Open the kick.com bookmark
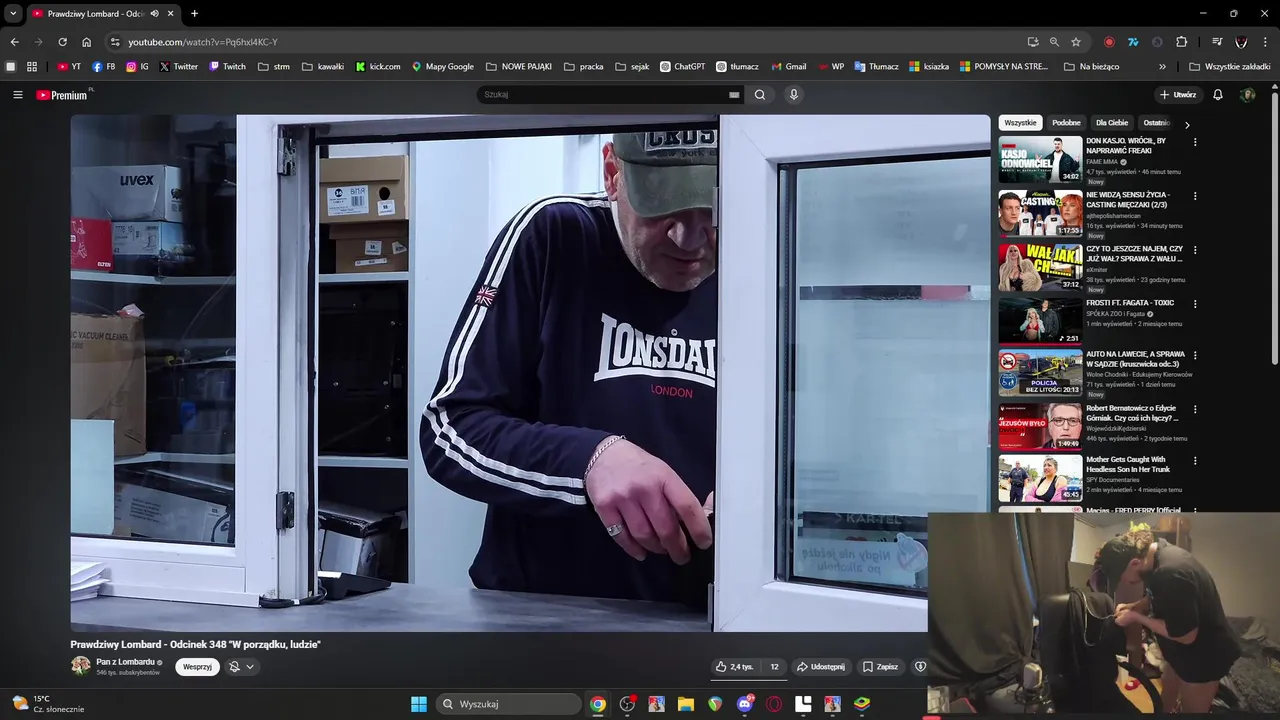1280x720 pixels. point(378,67)
